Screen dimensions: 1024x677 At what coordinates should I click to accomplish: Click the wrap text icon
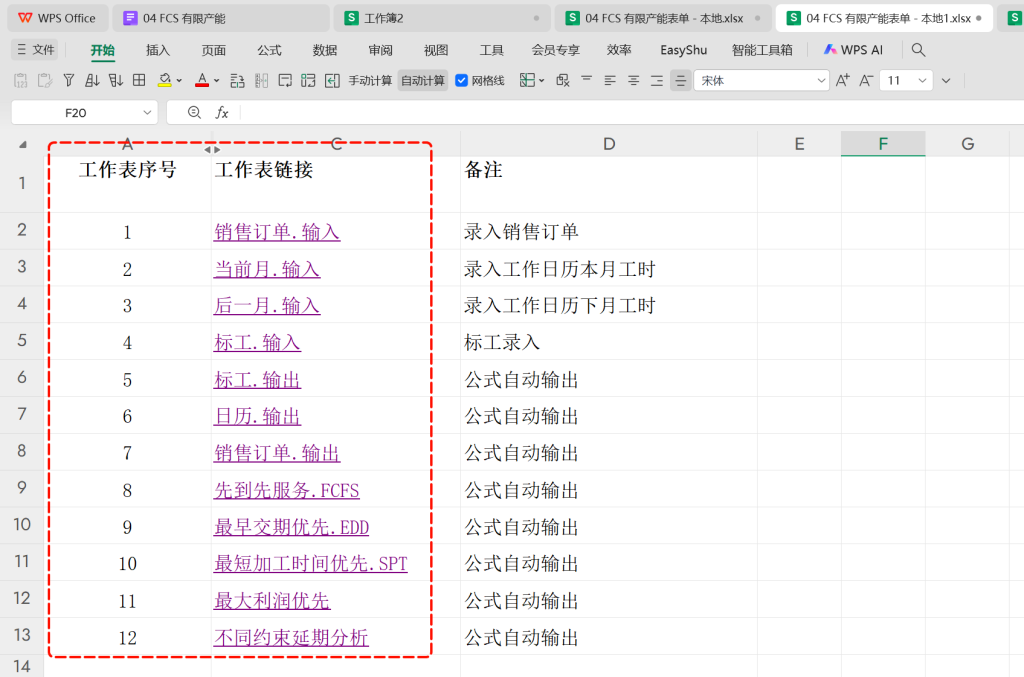click(x=285, y=80)
